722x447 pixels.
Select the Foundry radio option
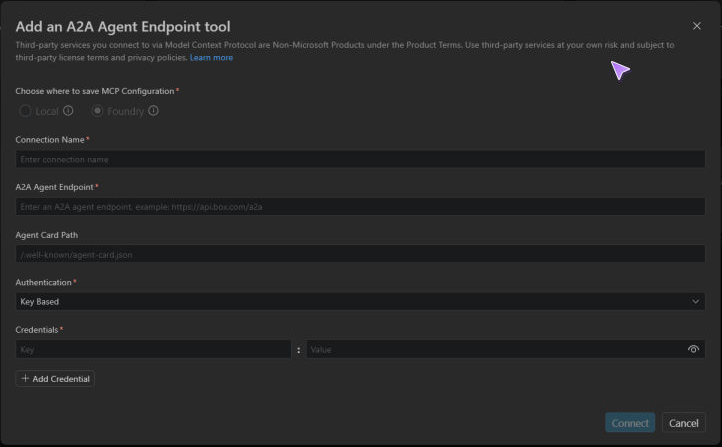[x=97, y=111]
